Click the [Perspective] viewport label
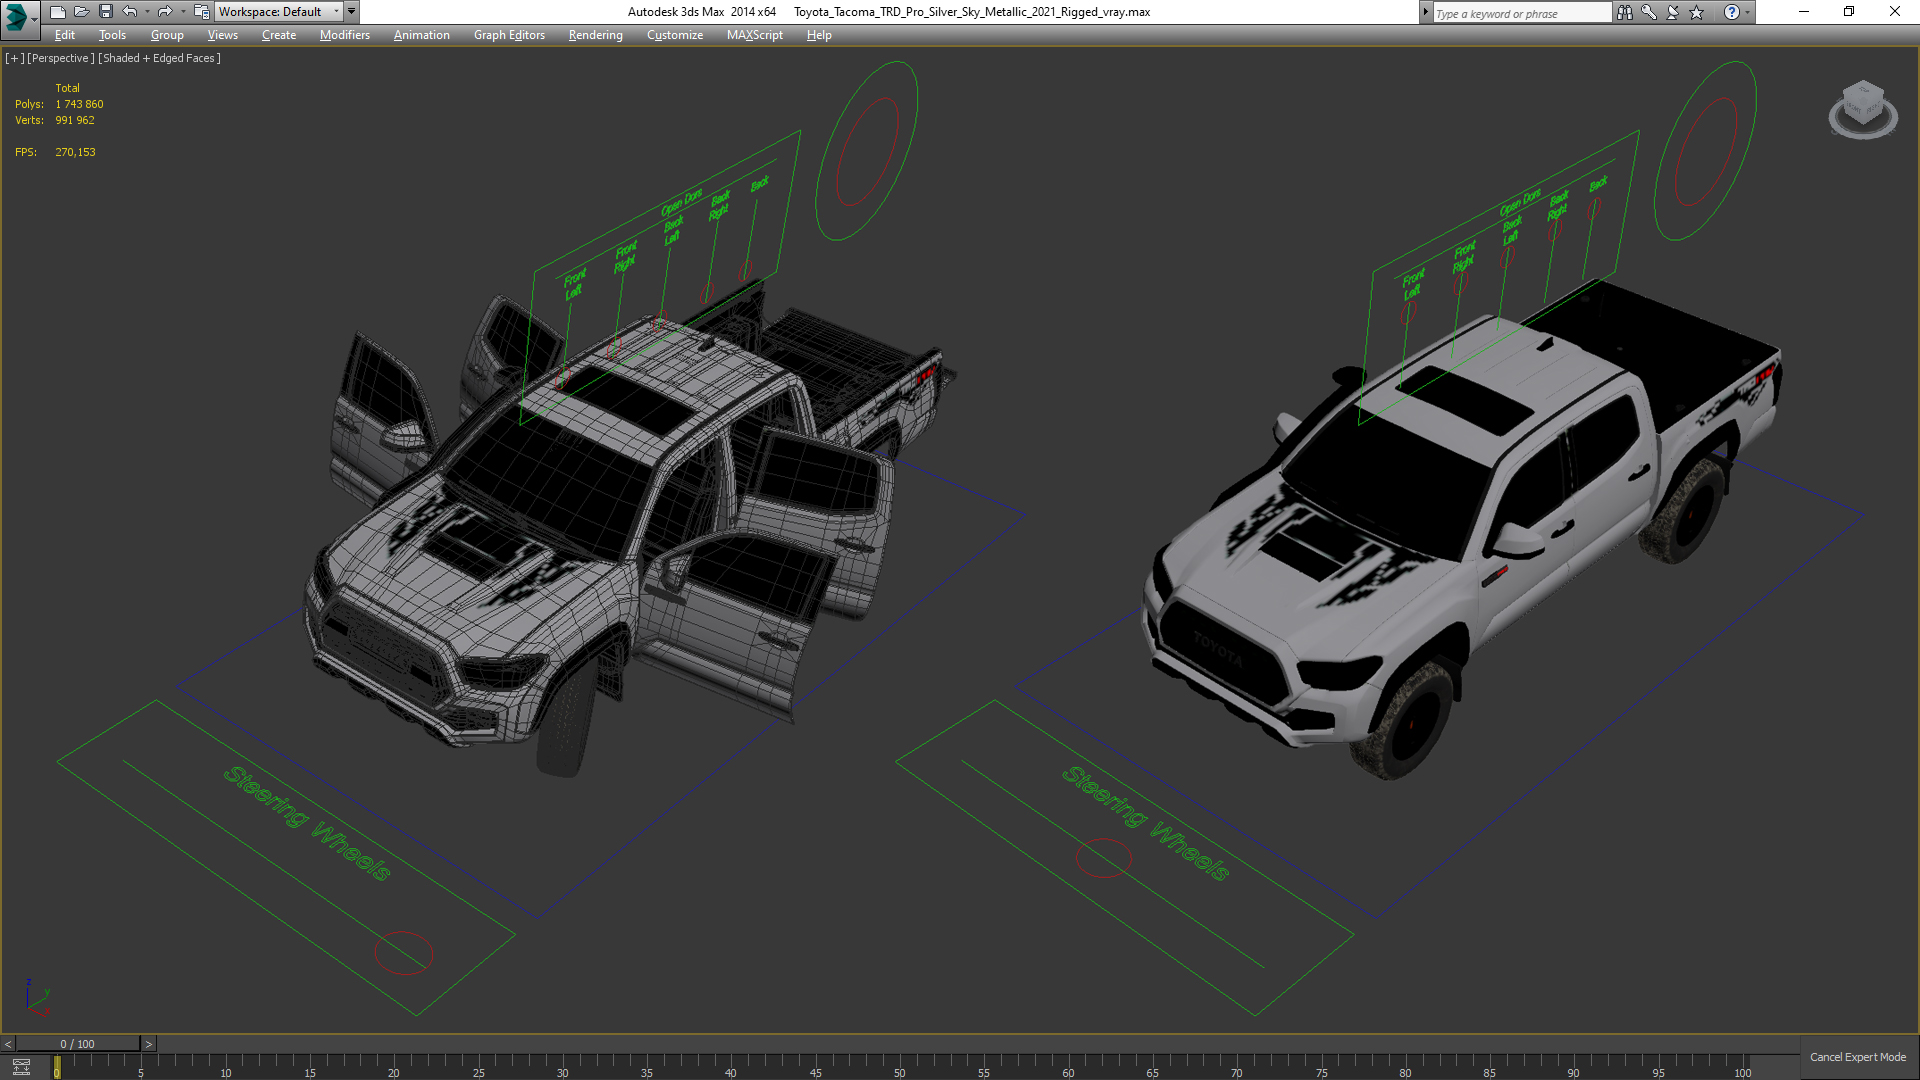The height and width of the screenshot is (1080, 1920). coord(61,58)
